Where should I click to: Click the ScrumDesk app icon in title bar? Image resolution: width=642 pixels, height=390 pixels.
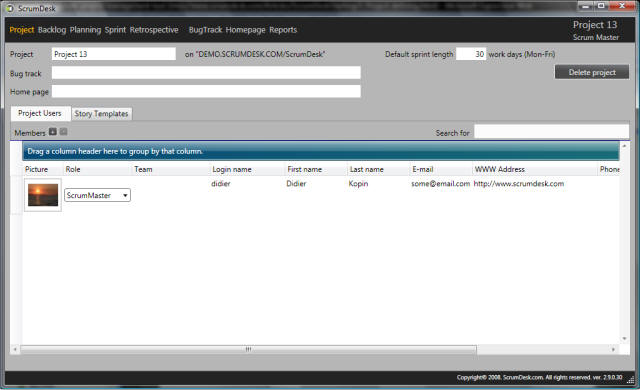[9, 8]
